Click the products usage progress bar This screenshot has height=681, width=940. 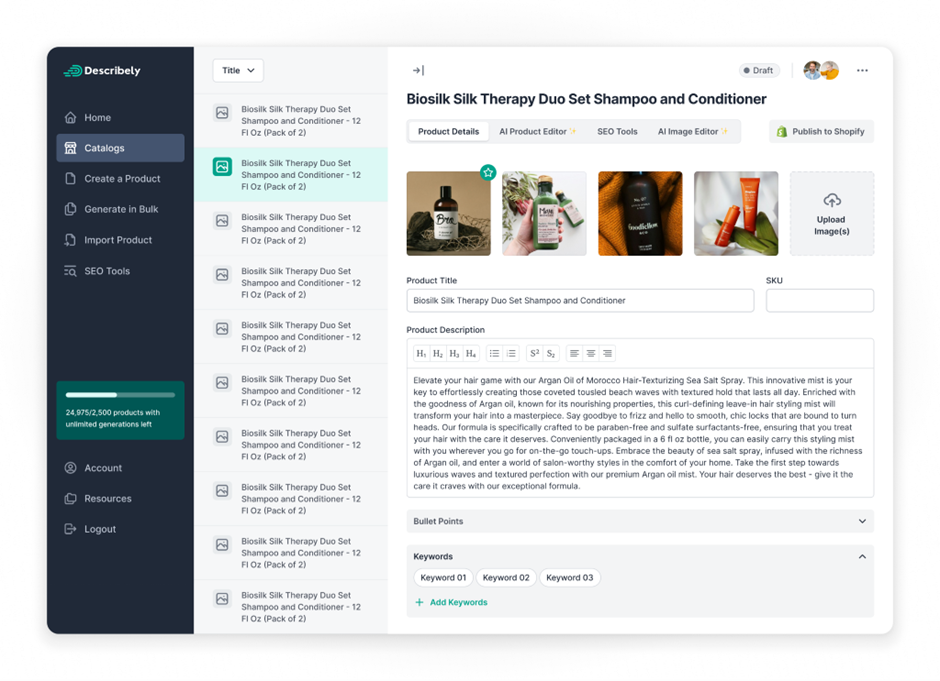tap(120, 395)
